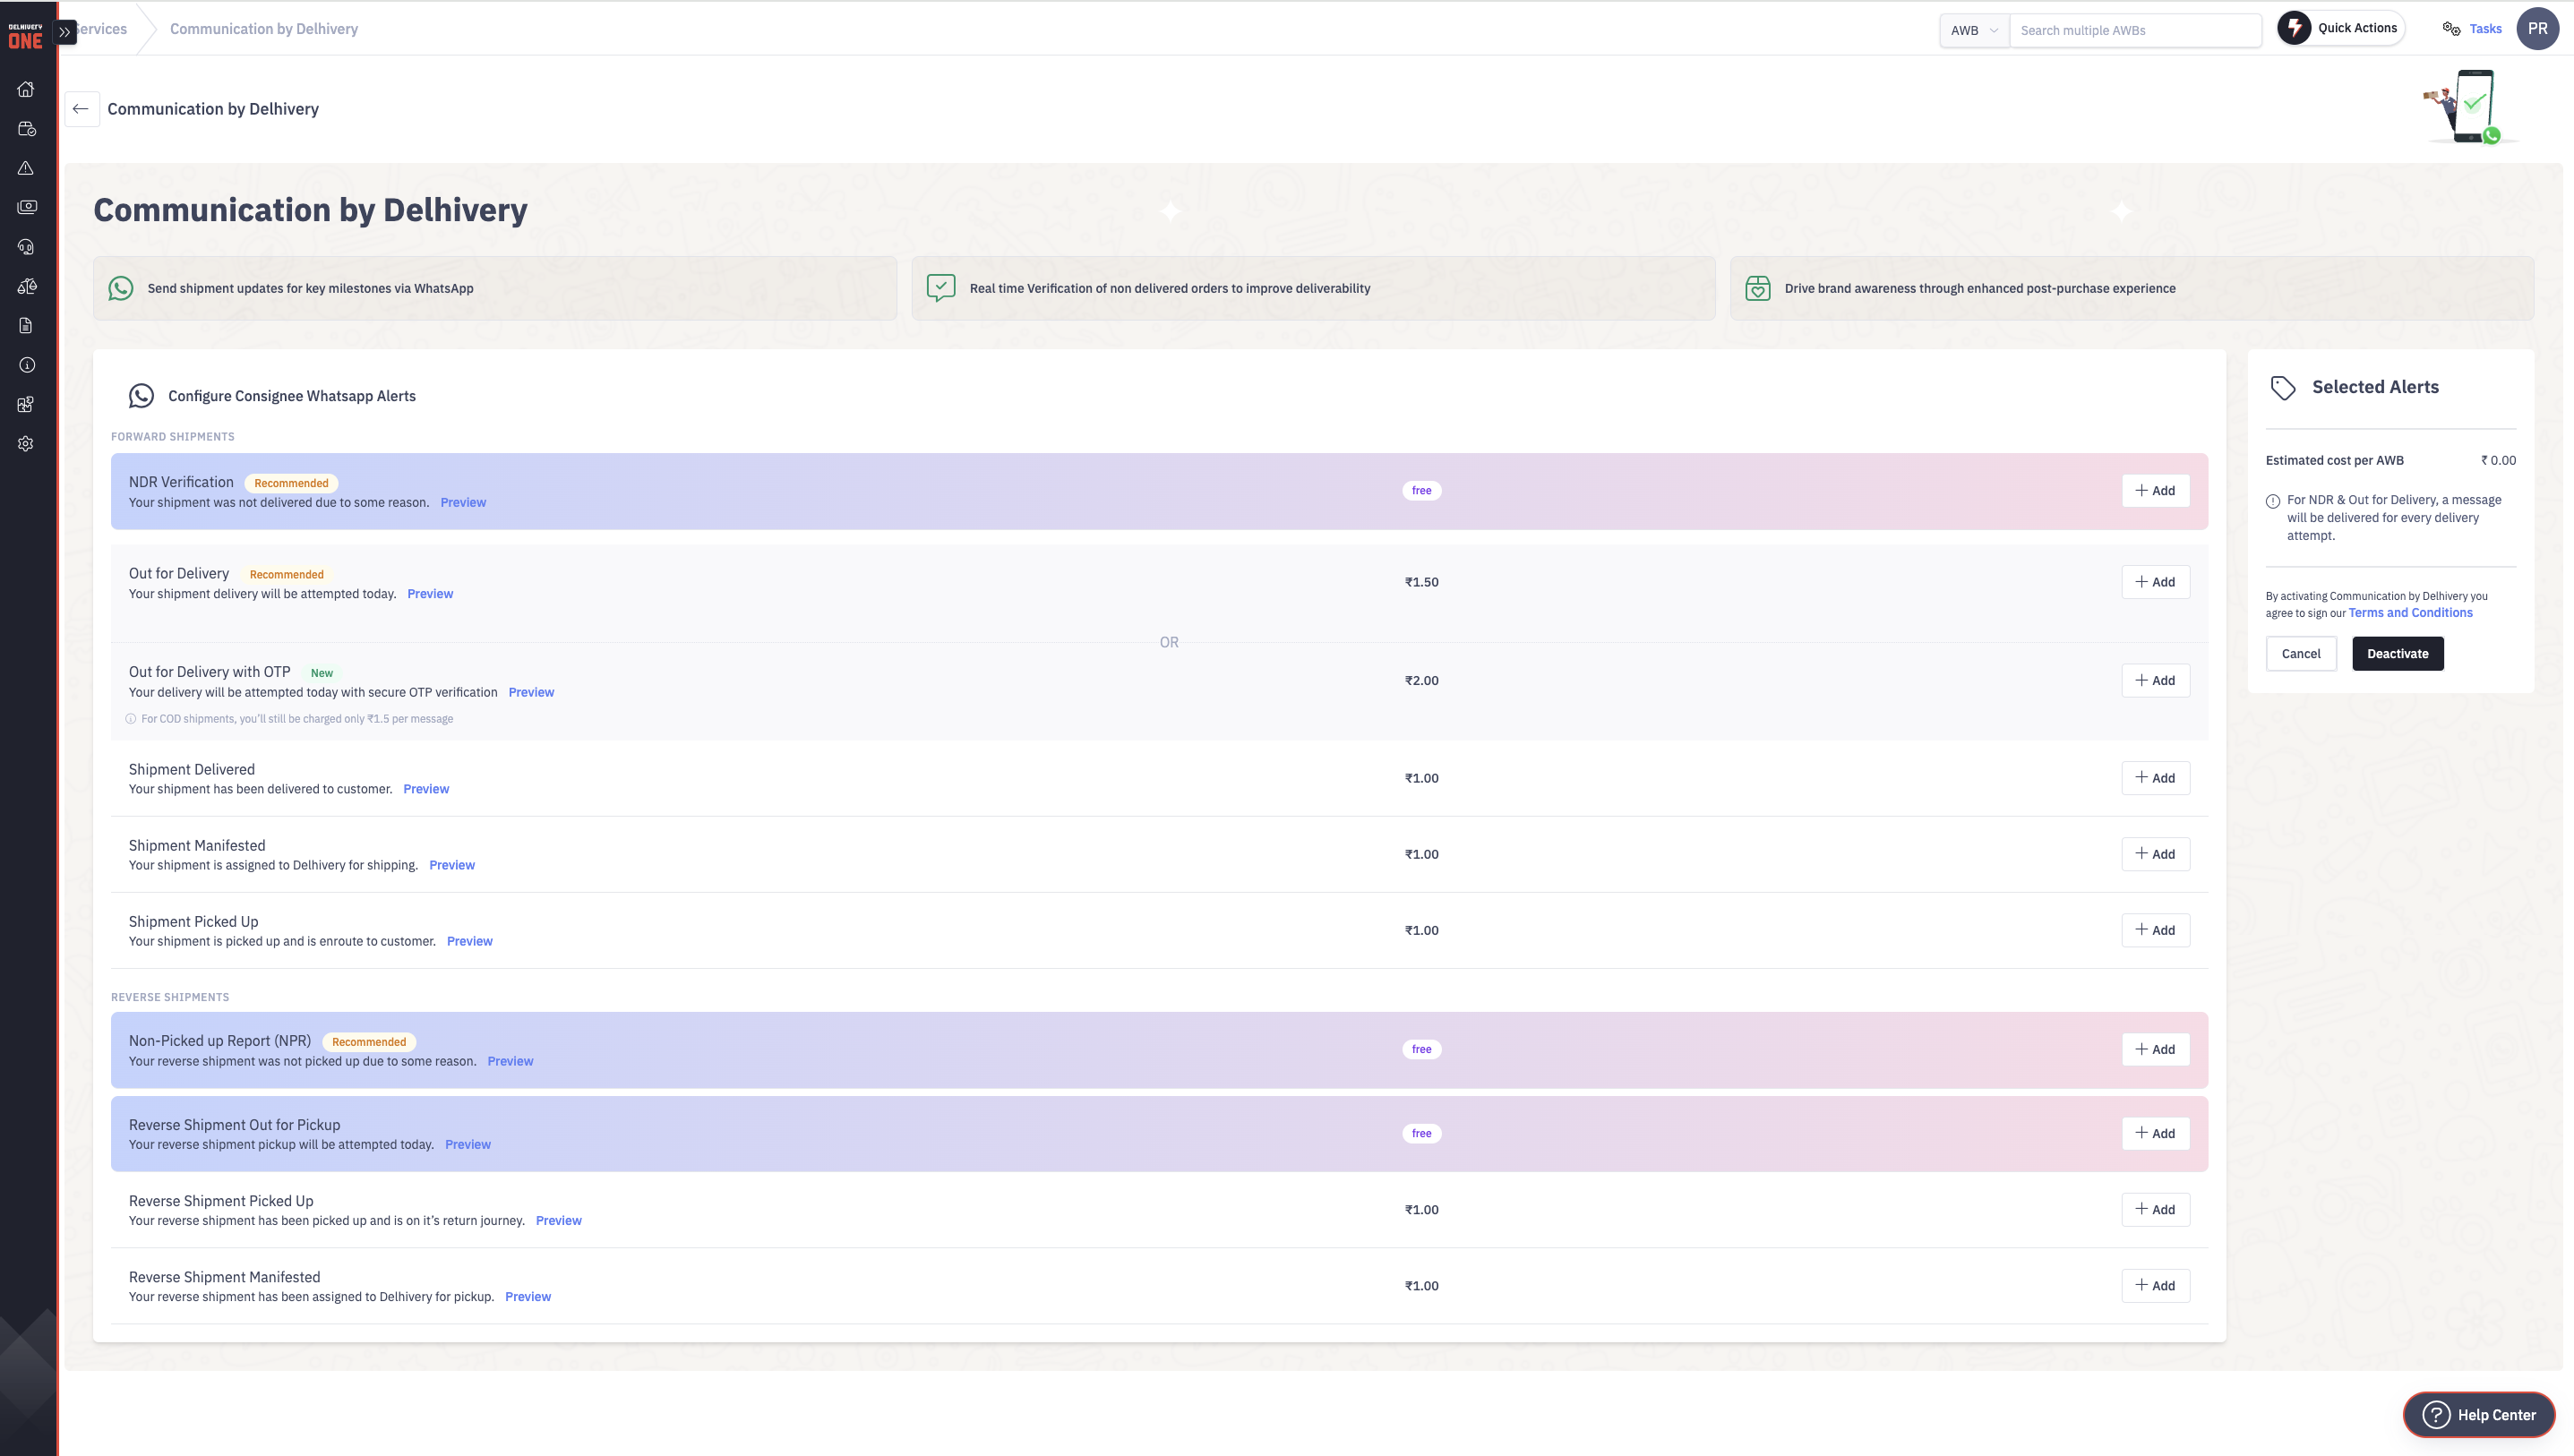Click the PR user avatar dropdown menu

click(2539, 29)
